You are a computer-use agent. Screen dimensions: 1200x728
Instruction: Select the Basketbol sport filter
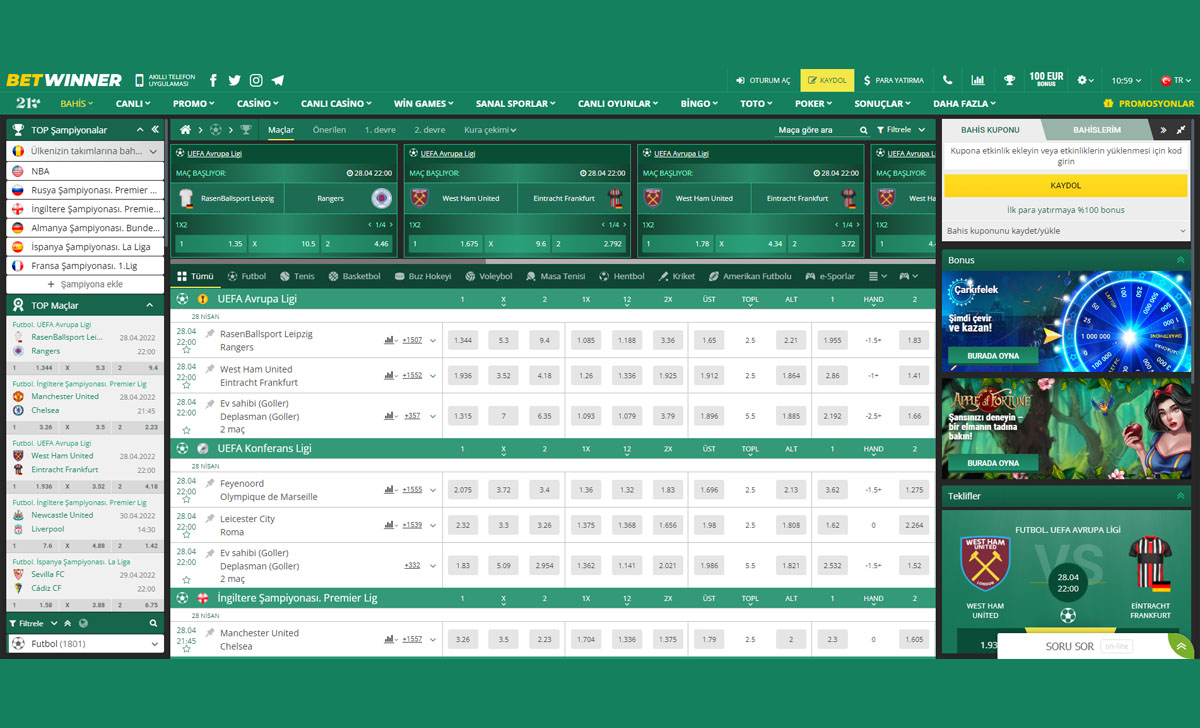pyautogui.click(x=353, y=276)
